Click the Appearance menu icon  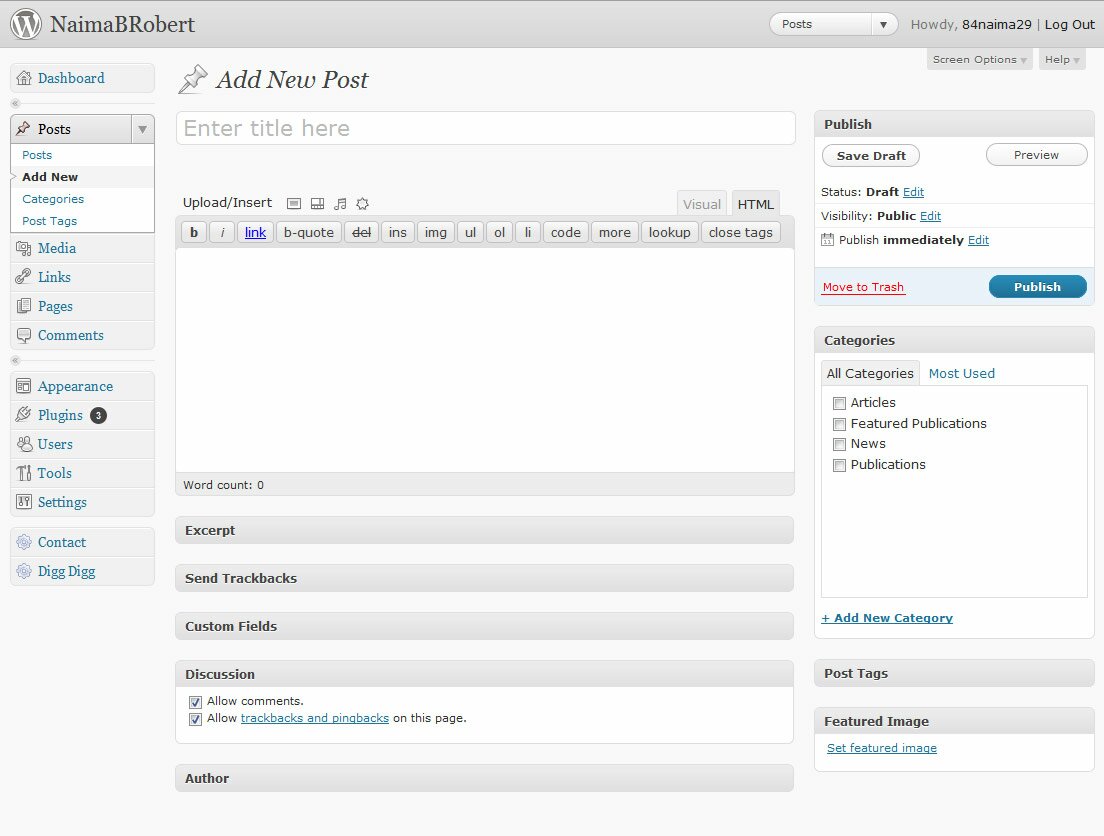coord(24,386)
